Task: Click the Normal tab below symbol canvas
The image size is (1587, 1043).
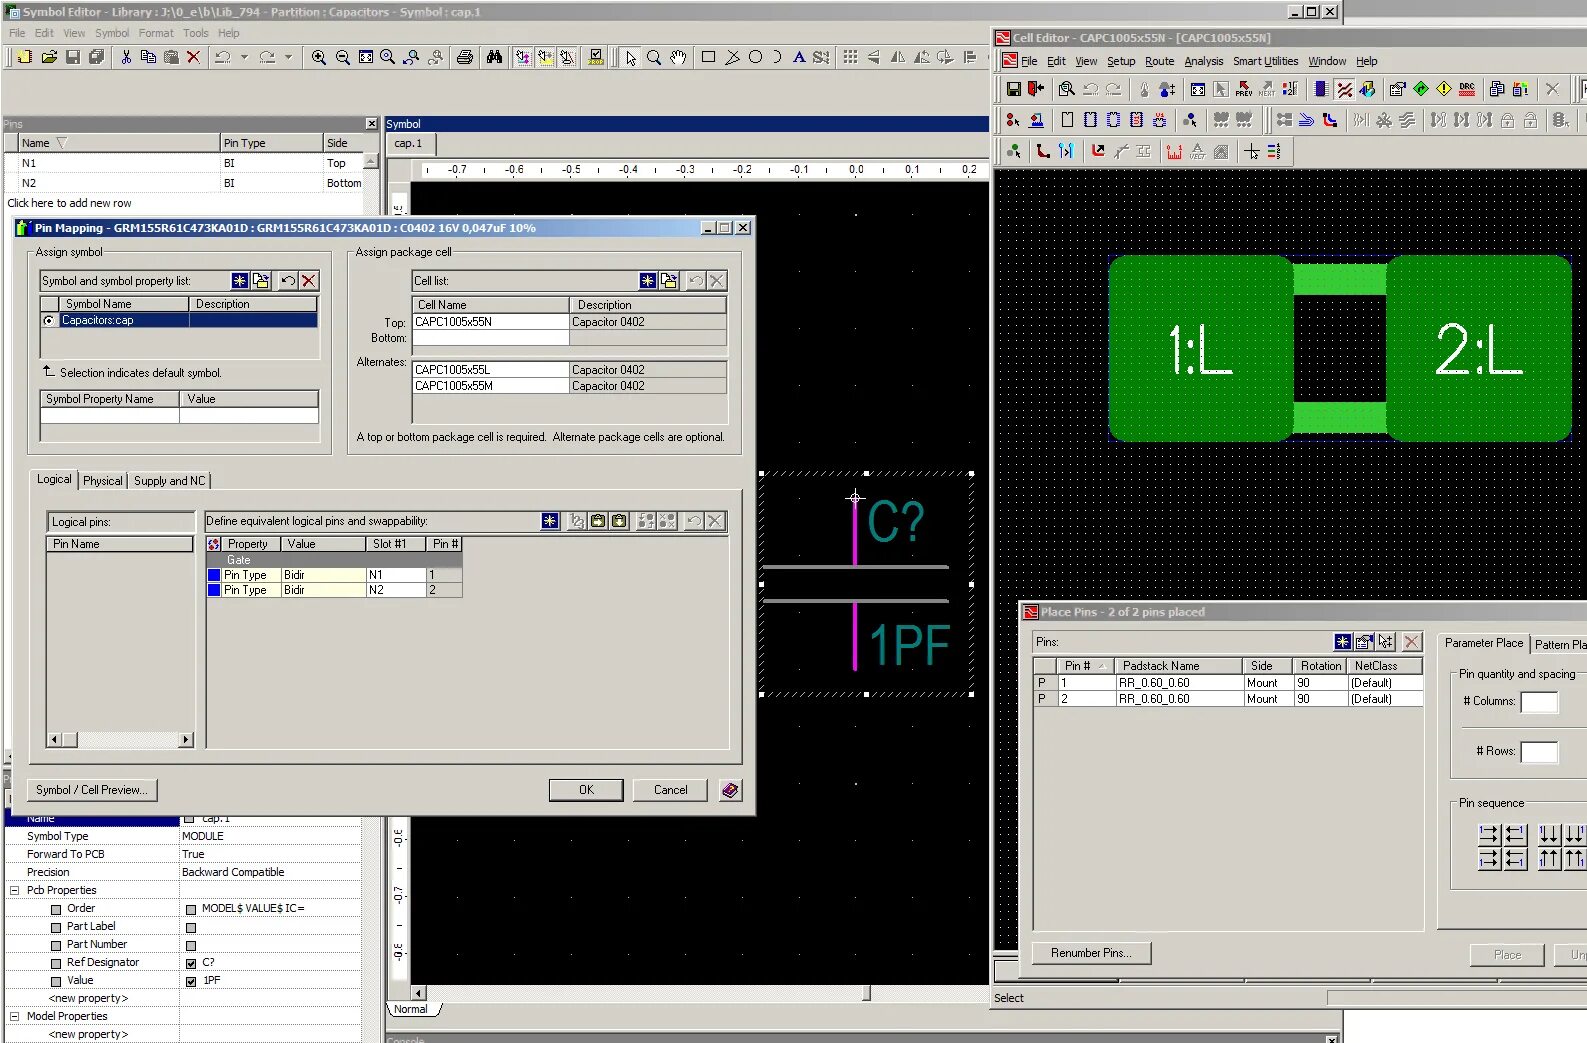Action: click(411, 1009)
